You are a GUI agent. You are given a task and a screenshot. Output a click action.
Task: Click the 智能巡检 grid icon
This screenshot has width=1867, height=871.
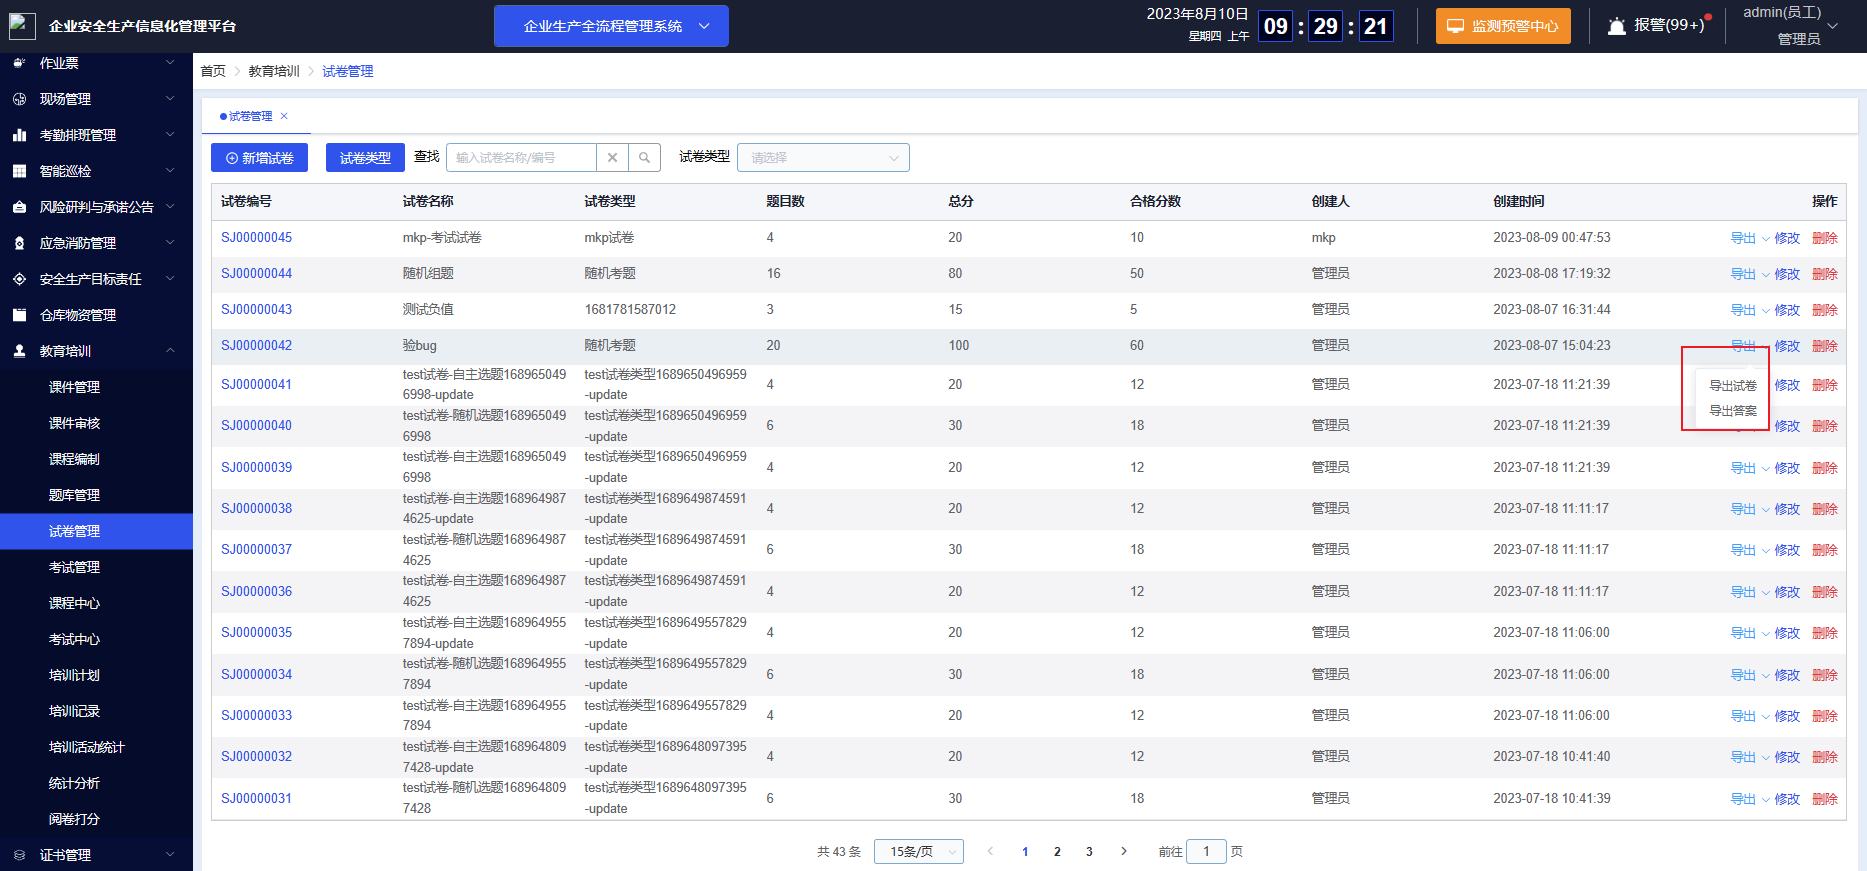[x=19, y=171]
